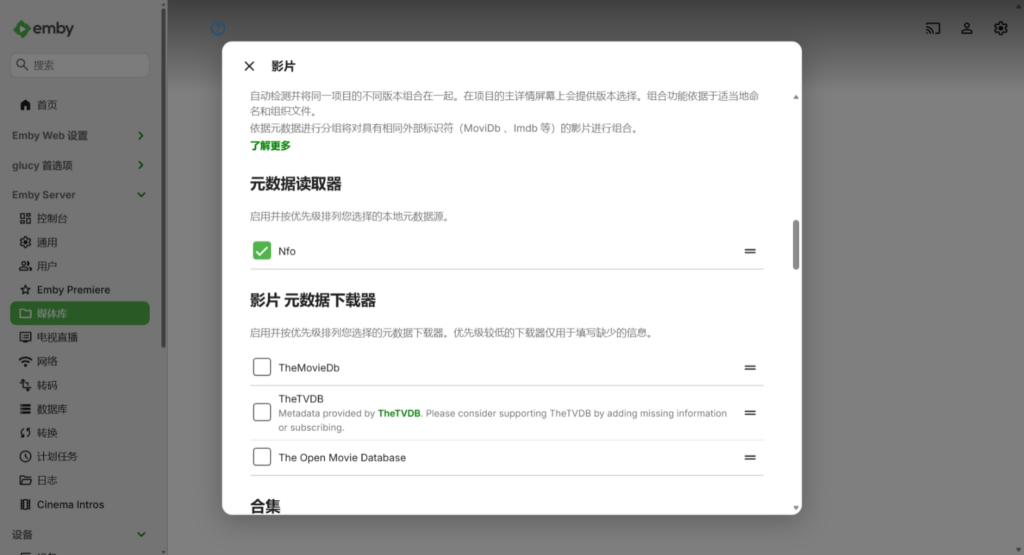Open the TheTVDB hyperlink in description
The image size is (1024, 555).
(x=399, y=413)
